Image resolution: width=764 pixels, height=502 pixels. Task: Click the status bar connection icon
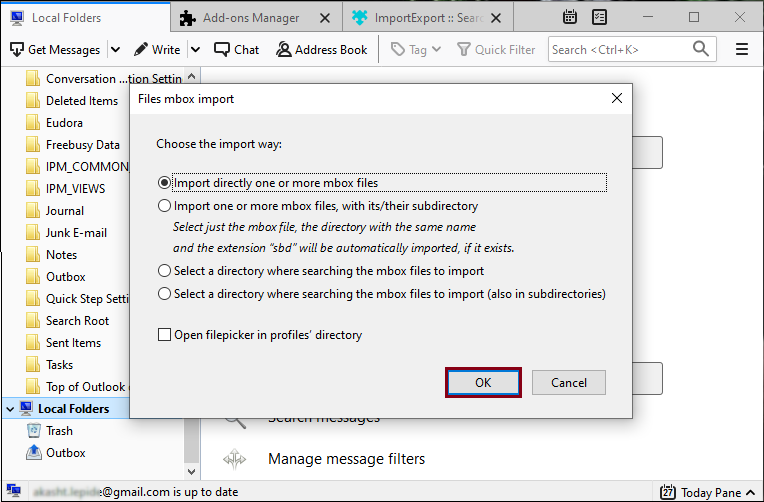click(x=14, y=490)
